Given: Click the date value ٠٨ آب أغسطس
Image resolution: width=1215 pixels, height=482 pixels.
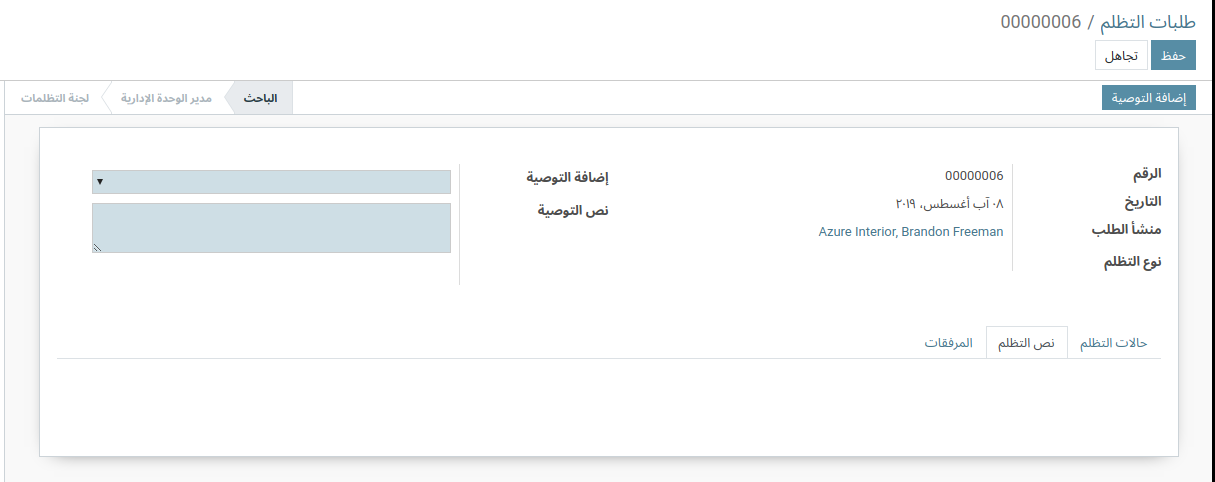Looking at the screenshot, I should tap(949, 204).
